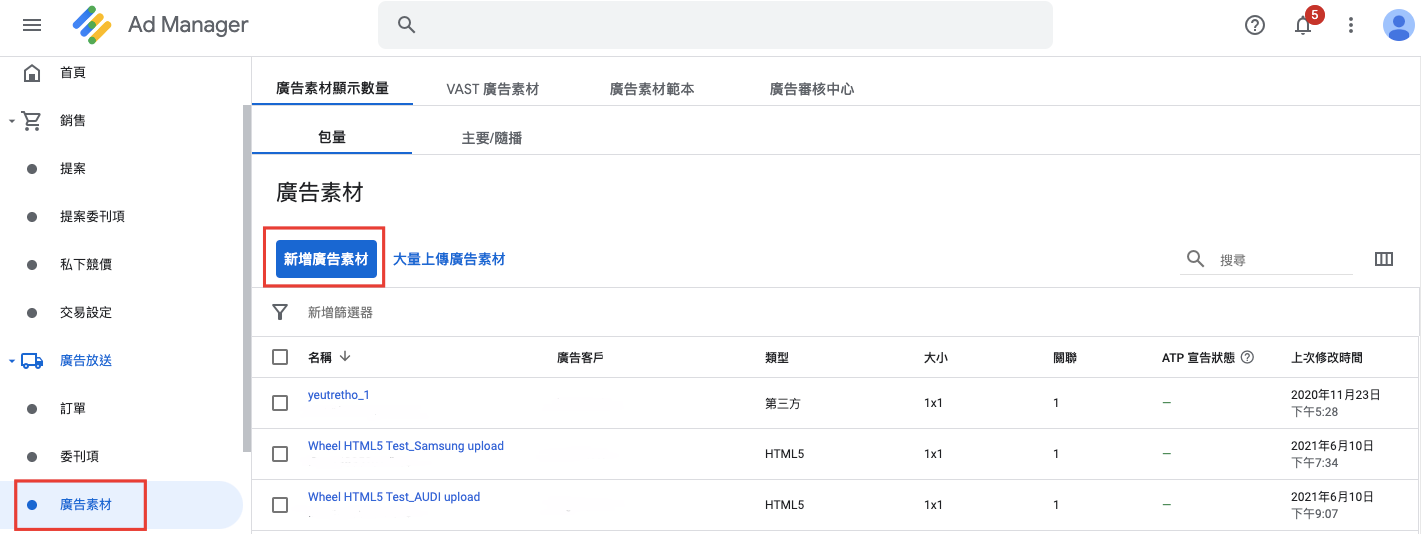Open the hamburger main menu
Viewport: 1421px width, 534px height.
[x=32, y=25]
